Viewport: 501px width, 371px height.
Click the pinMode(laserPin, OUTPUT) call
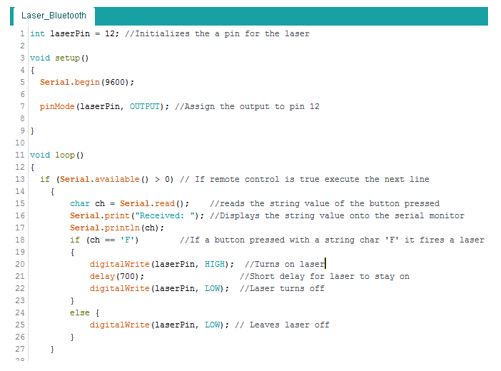click(104, 106)
